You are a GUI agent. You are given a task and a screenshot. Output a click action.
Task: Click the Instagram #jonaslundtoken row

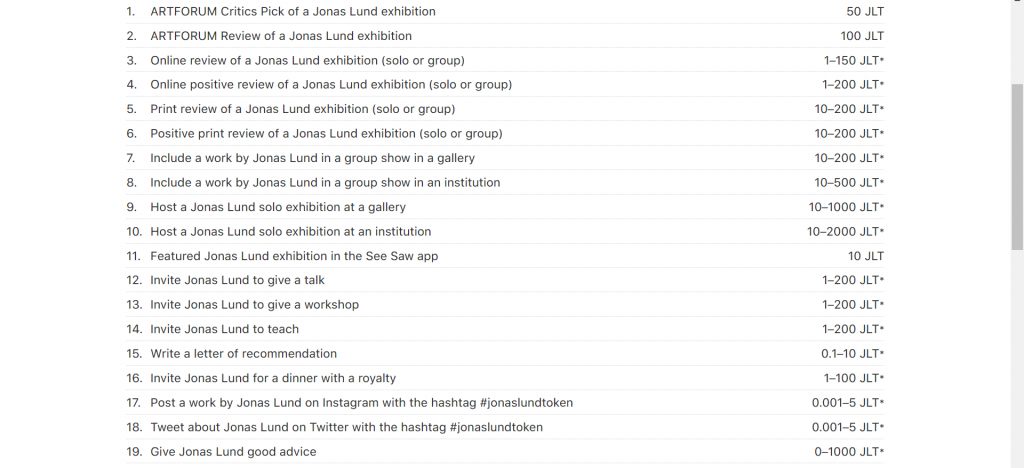point(505,403)
